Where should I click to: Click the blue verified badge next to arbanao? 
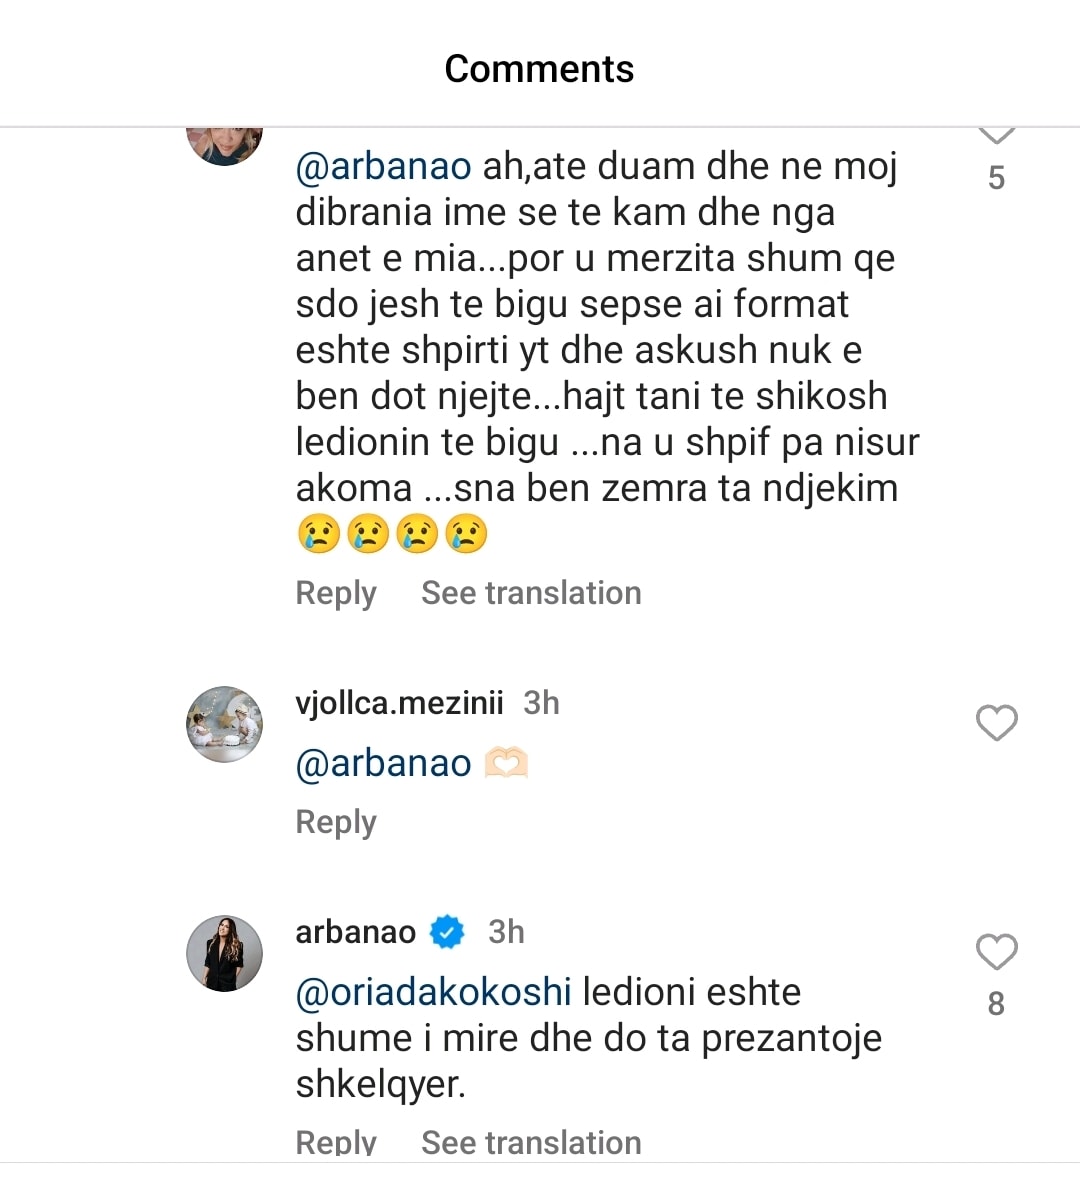[447, 932]
